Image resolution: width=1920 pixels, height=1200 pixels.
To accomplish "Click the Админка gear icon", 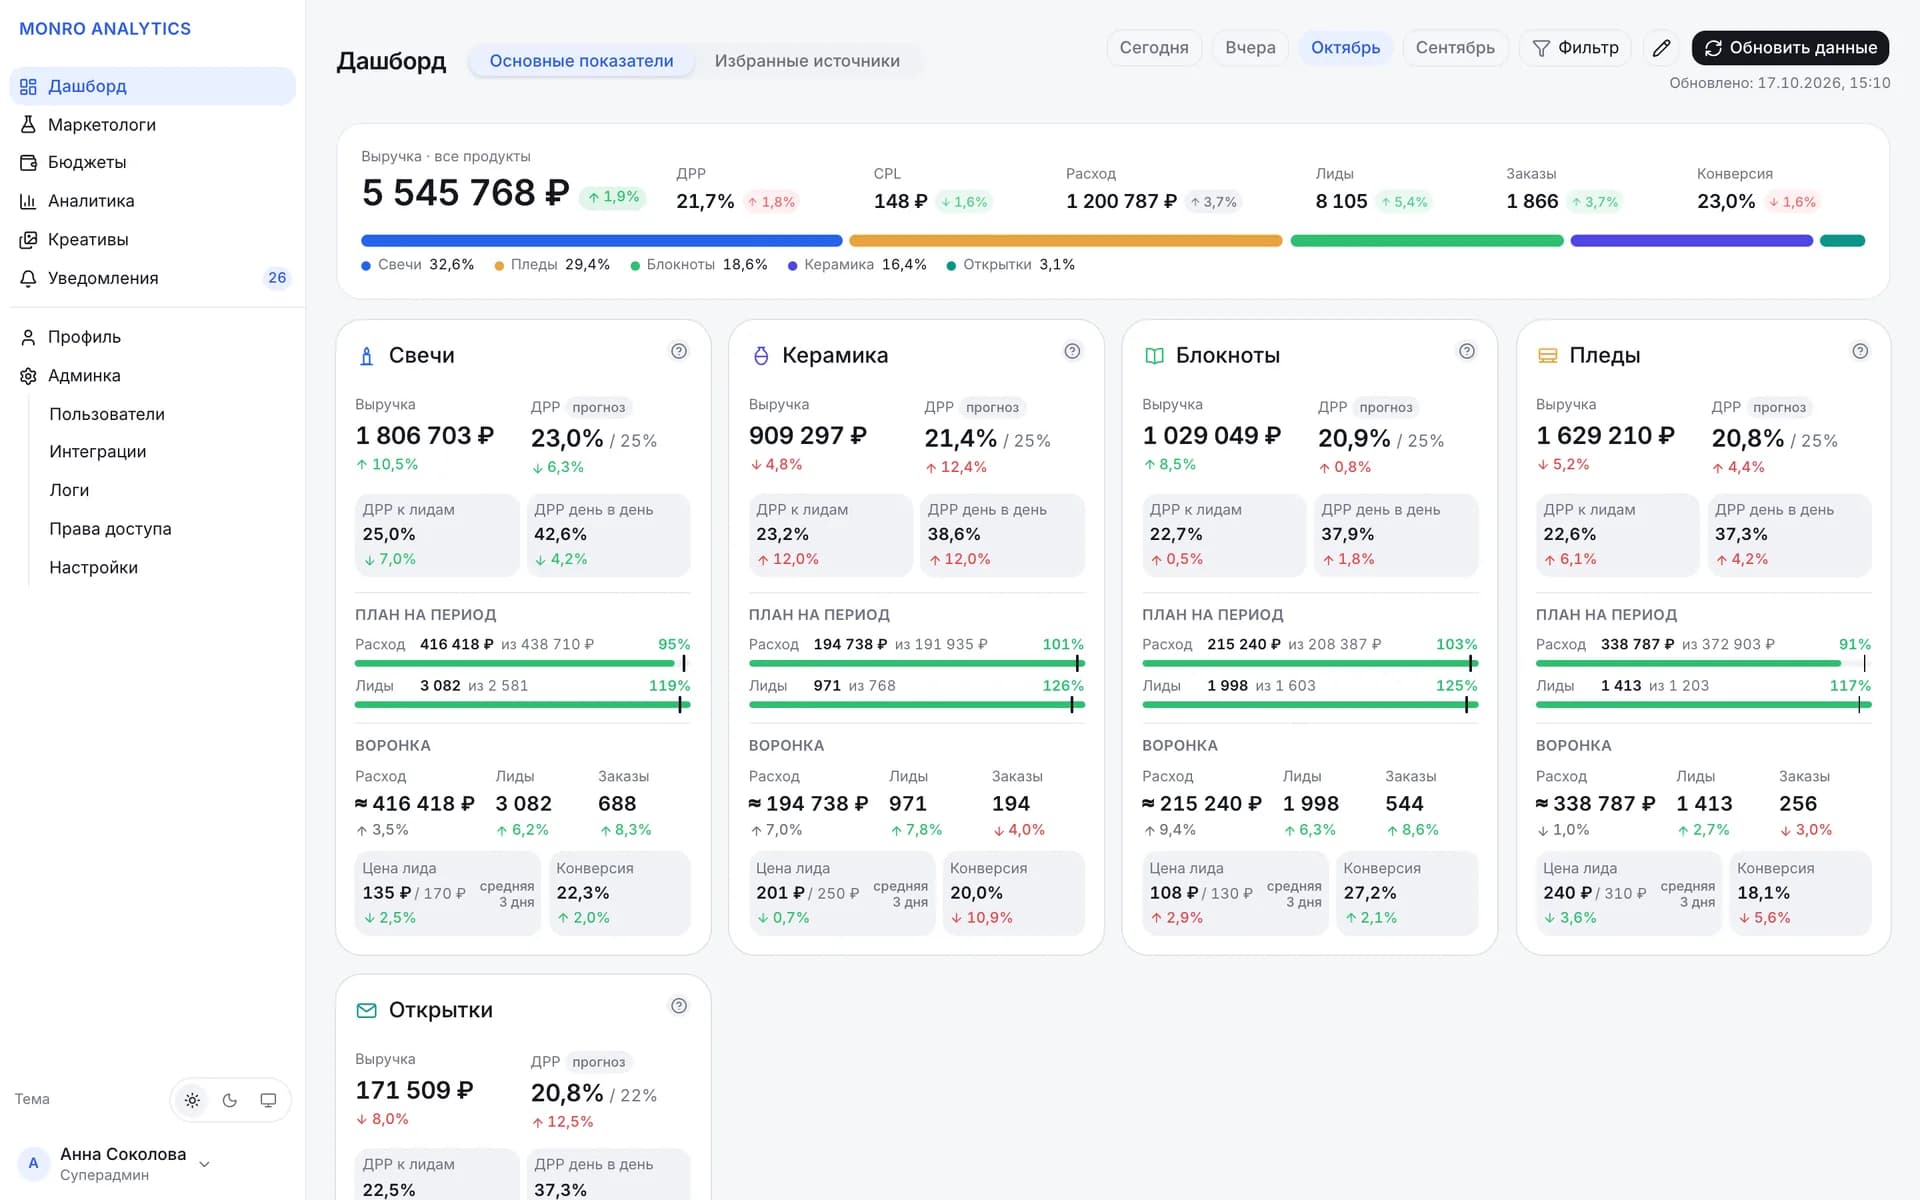I will [28, 376].
